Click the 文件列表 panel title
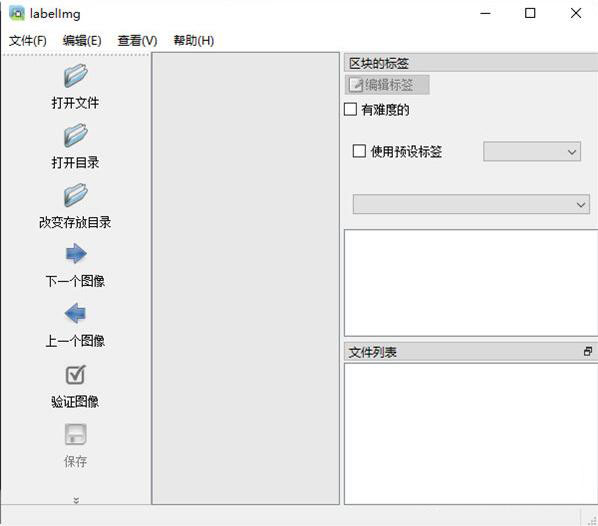The image size is (598, 526). [373, 352]
